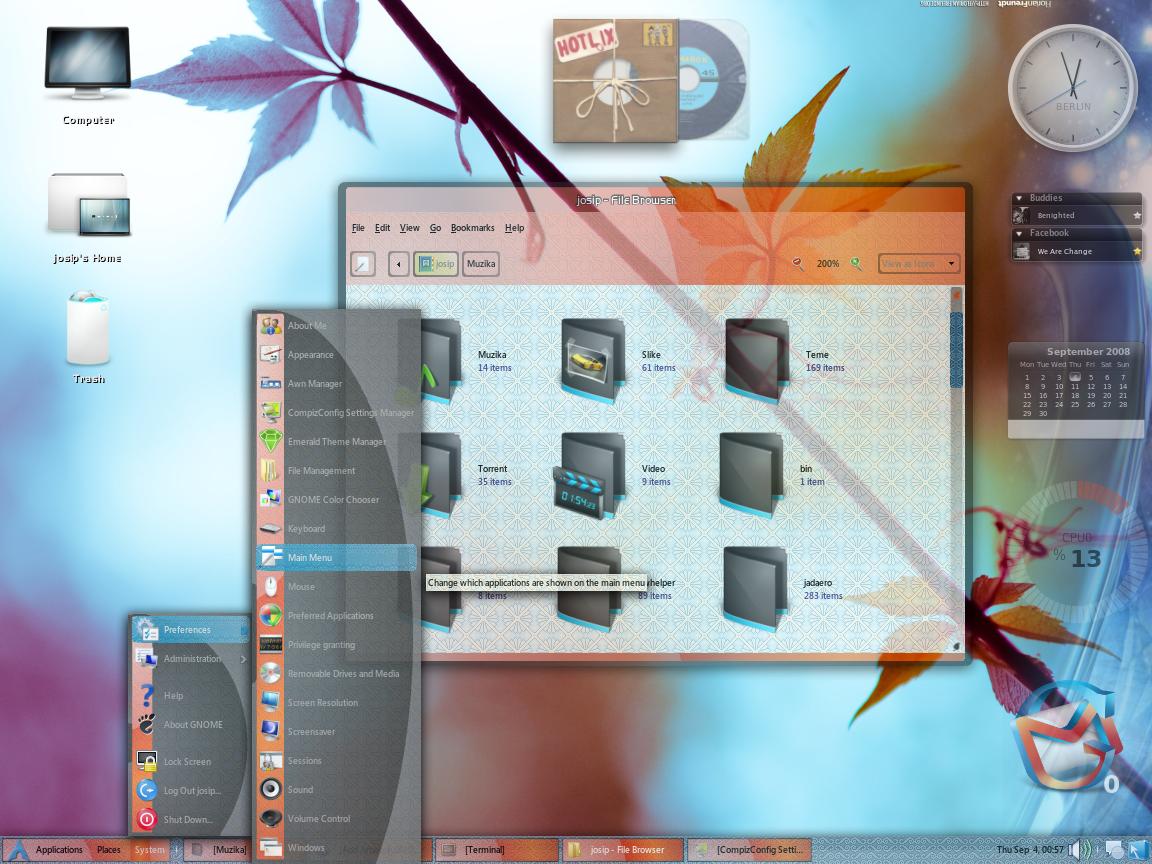Open the View as Icons dropdown
Screen dimensions: 1152x864
pos(918,264)
